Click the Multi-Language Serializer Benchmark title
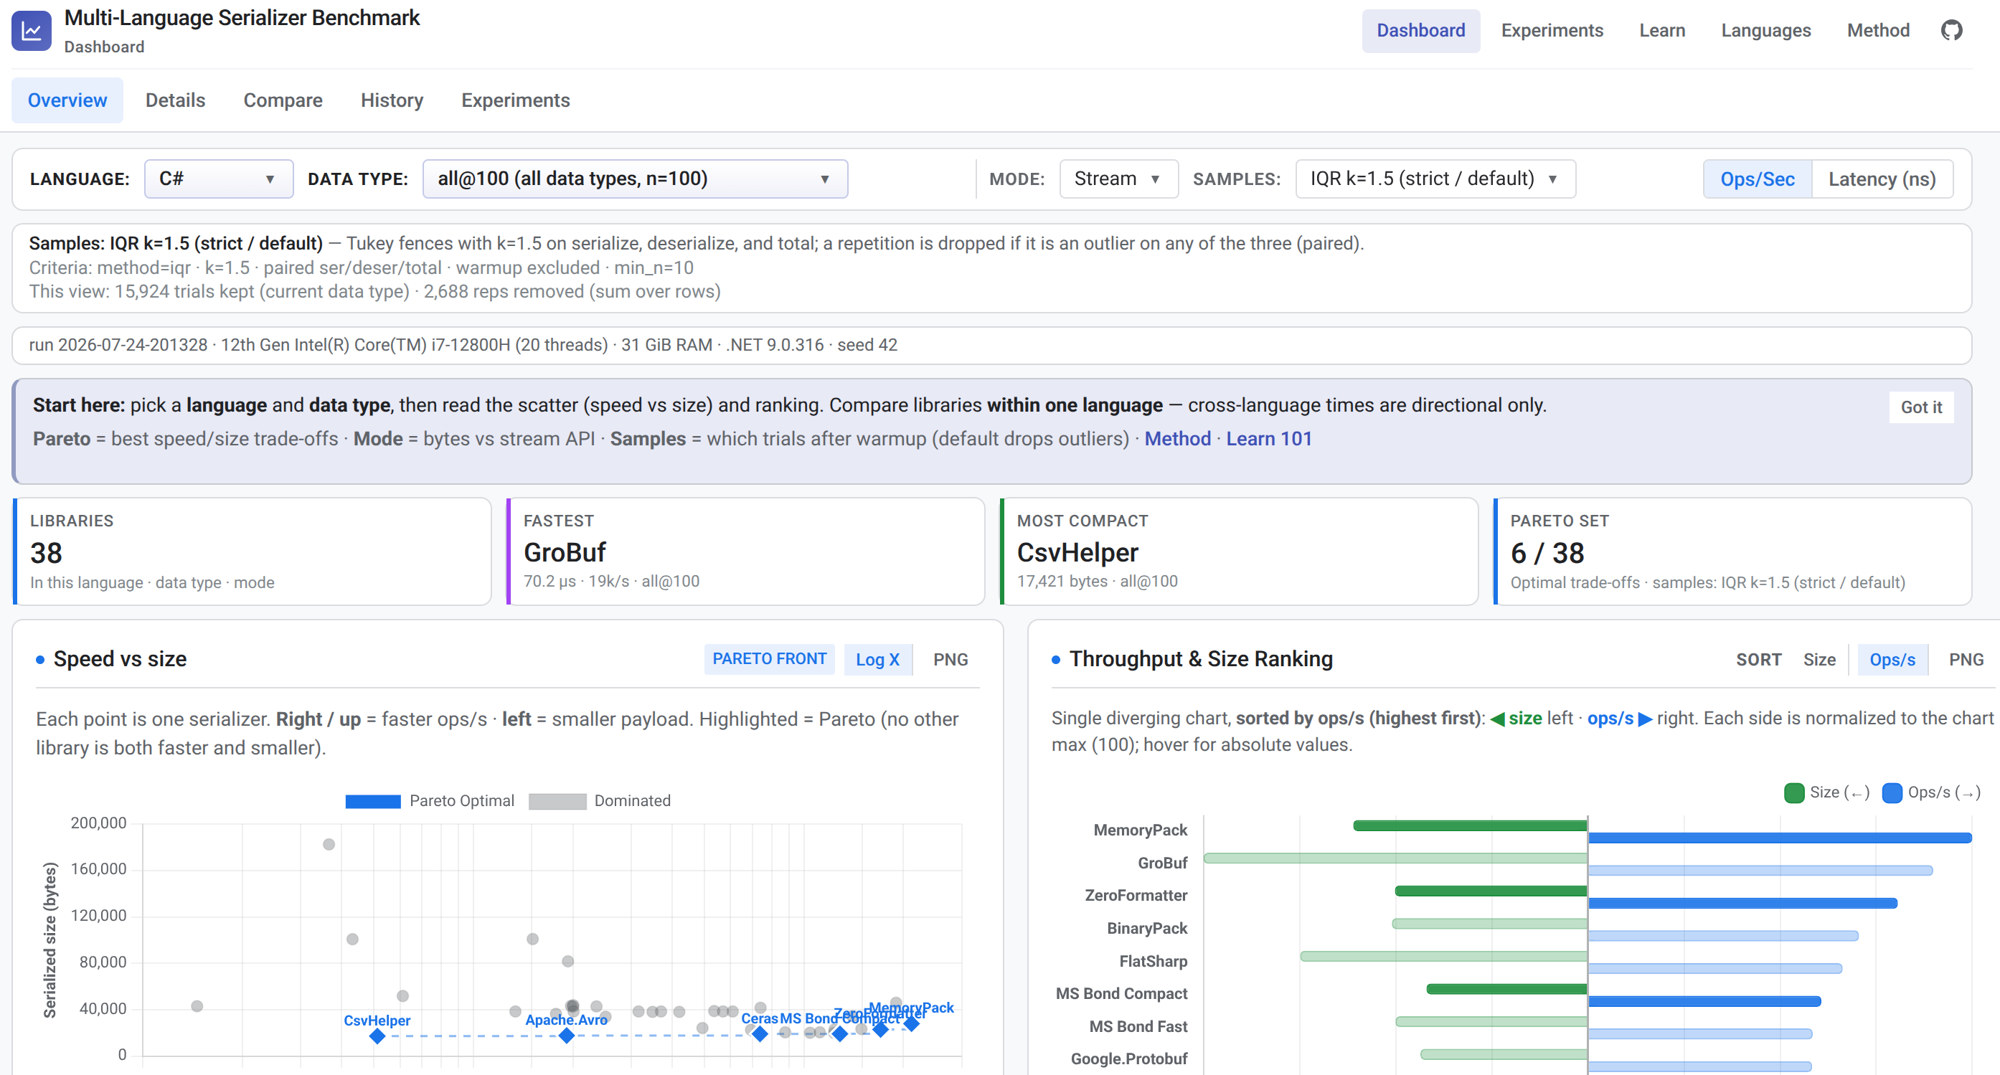2000x1075 pixels. (242, 18)
